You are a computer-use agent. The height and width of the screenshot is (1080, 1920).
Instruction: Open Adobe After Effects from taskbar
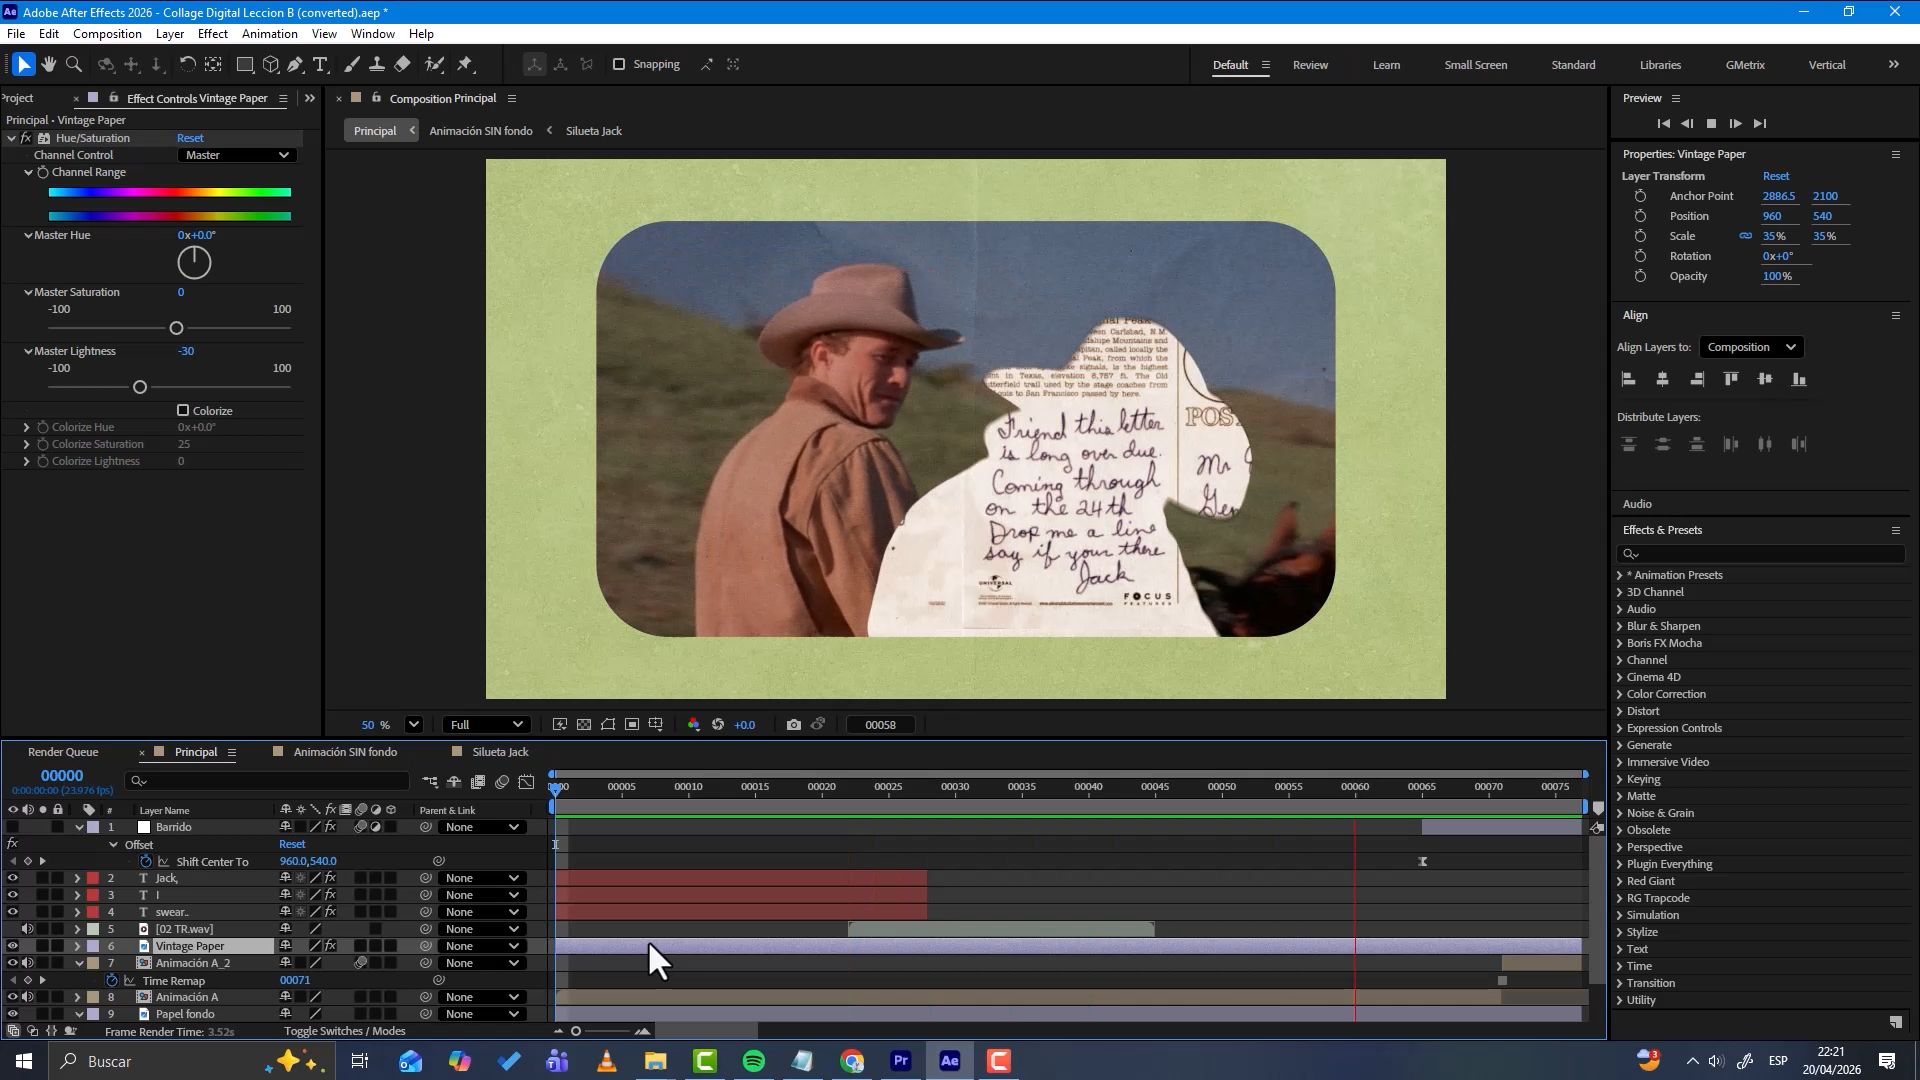[x=950, y=1061]
